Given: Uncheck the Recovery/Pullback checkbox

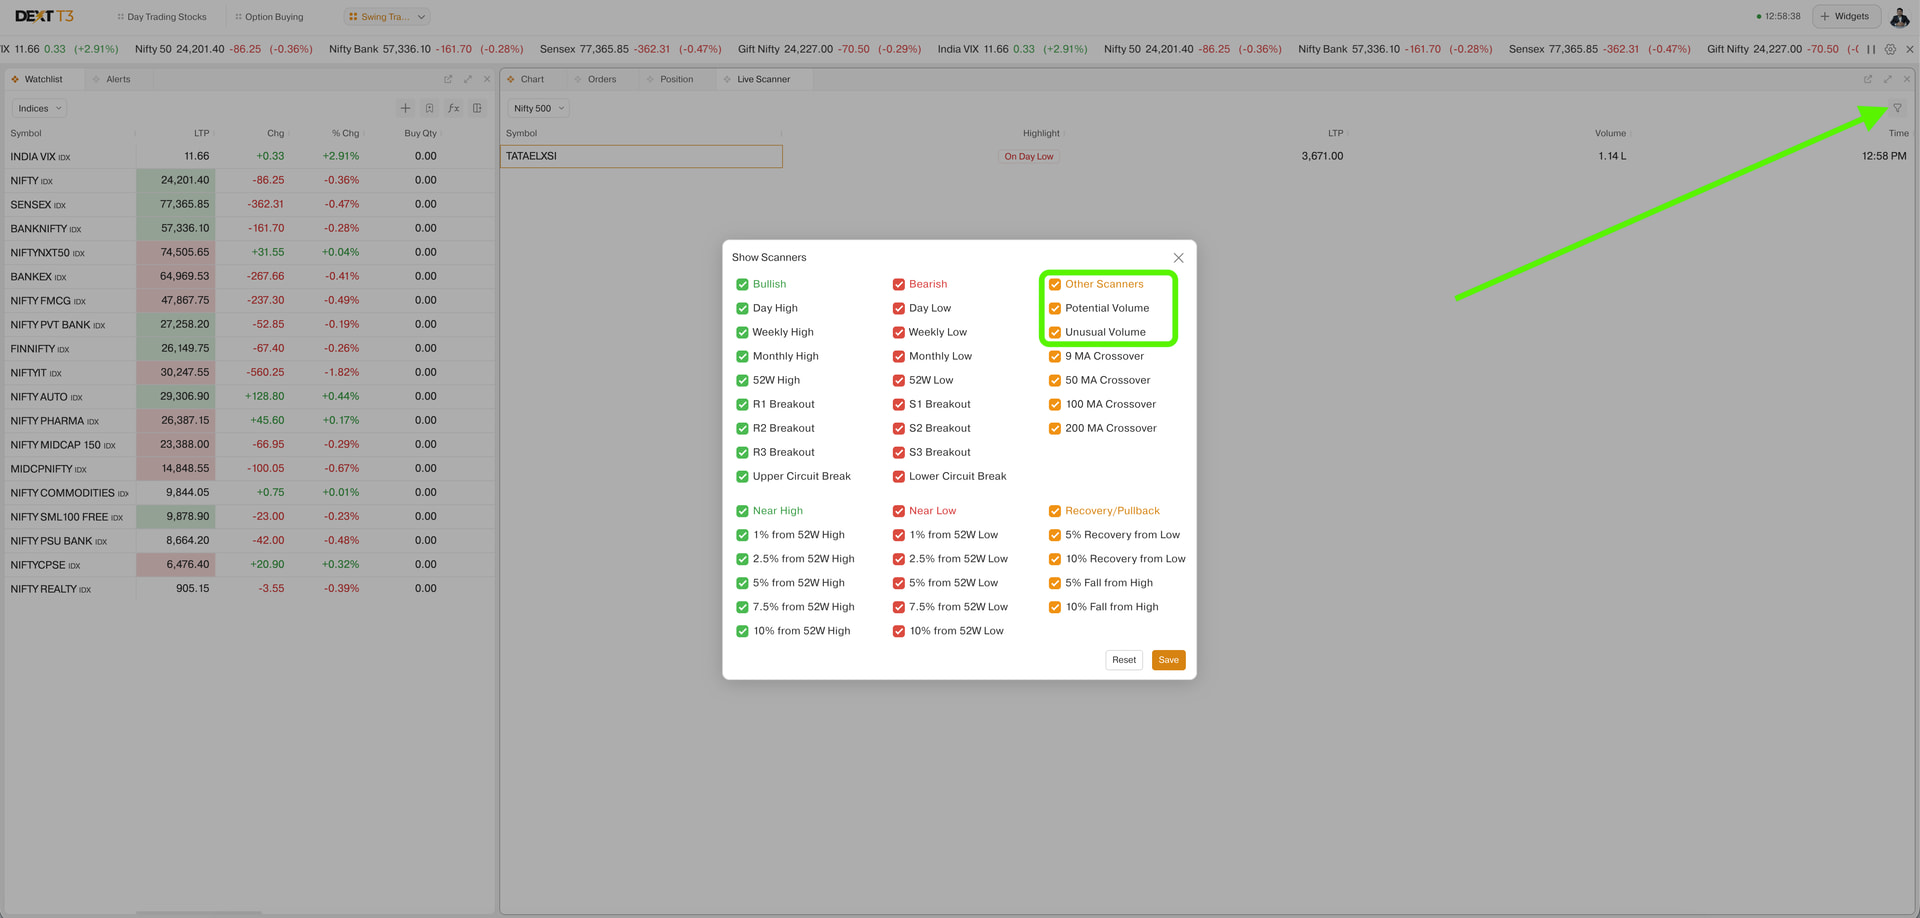Looking at the screenshot, I should click(x=1055, y=511).
